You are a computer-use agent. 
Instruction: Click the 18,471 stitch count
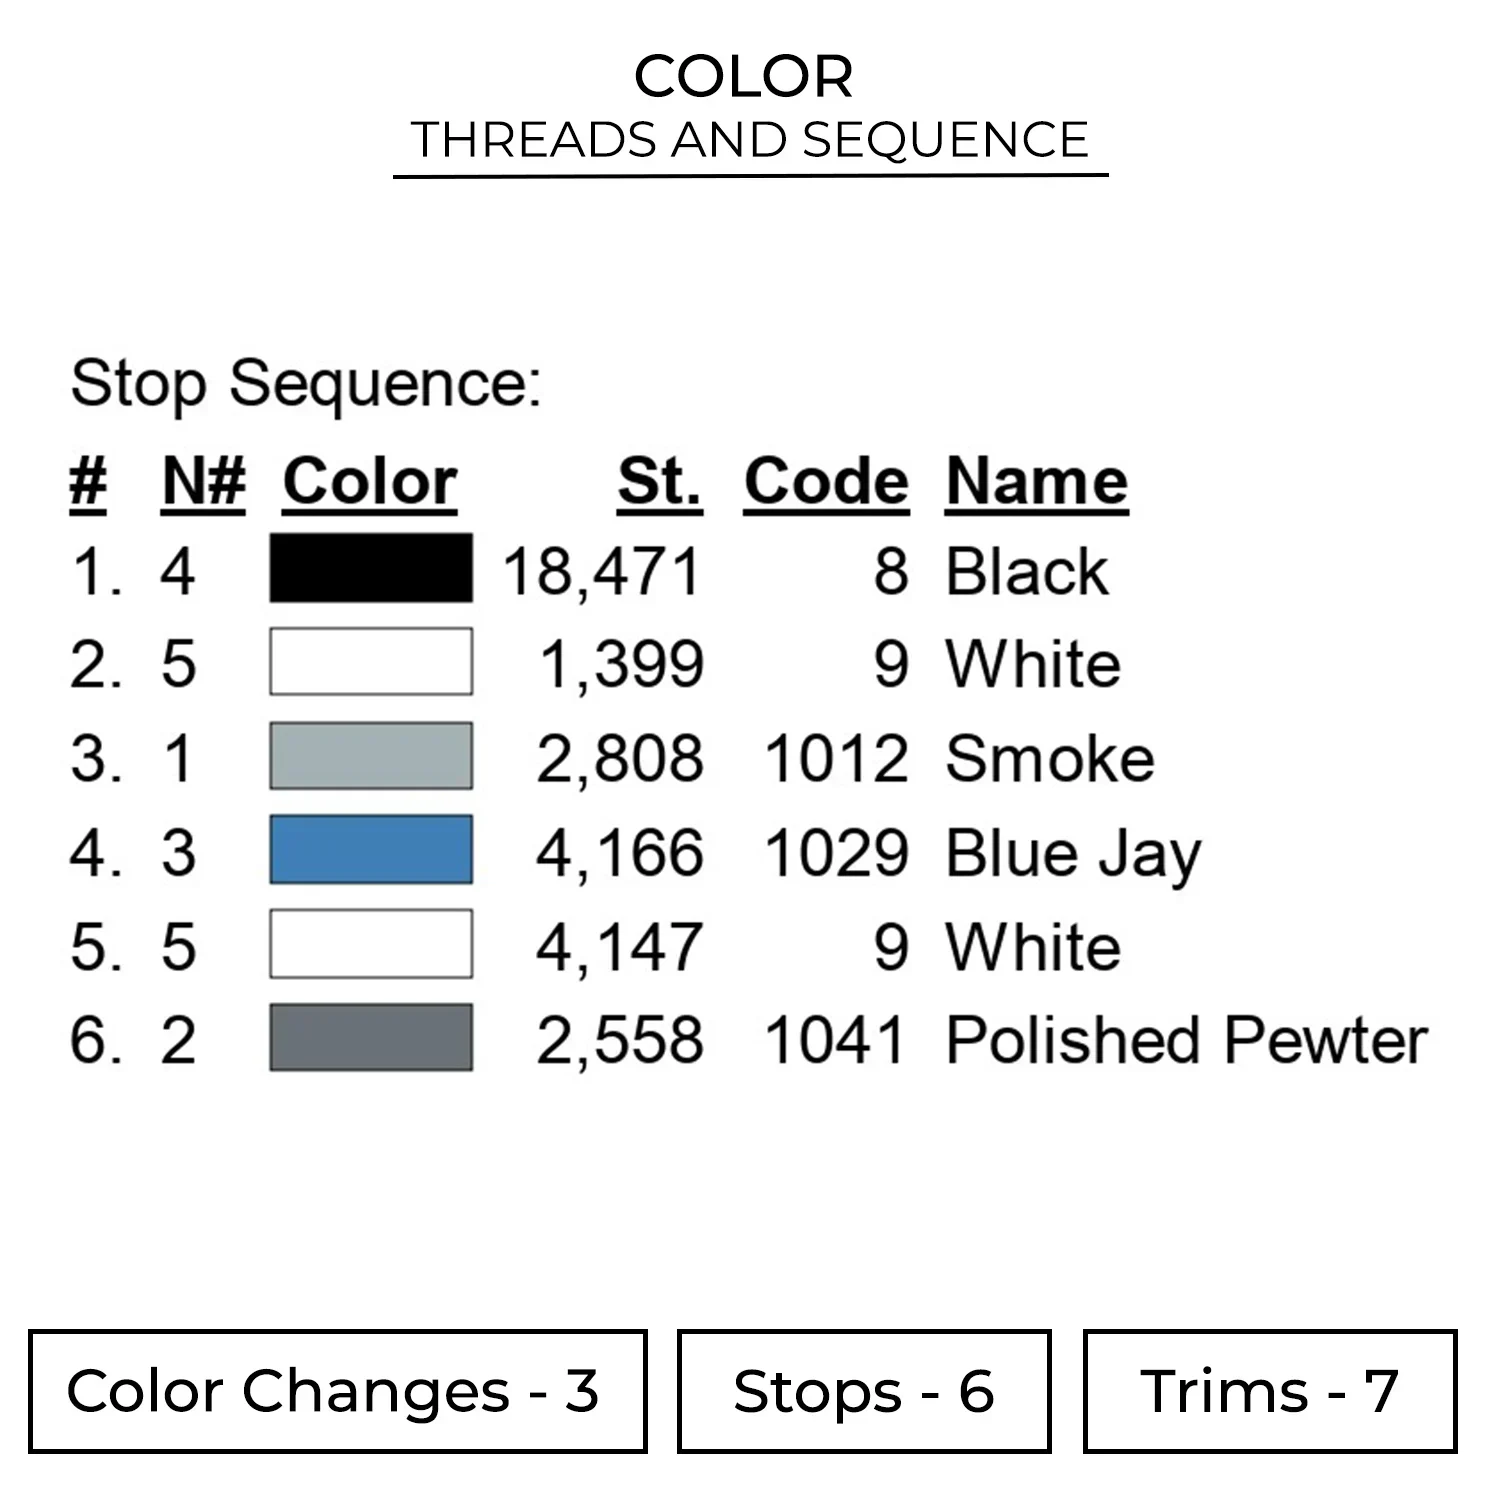[x=602, y=572]
